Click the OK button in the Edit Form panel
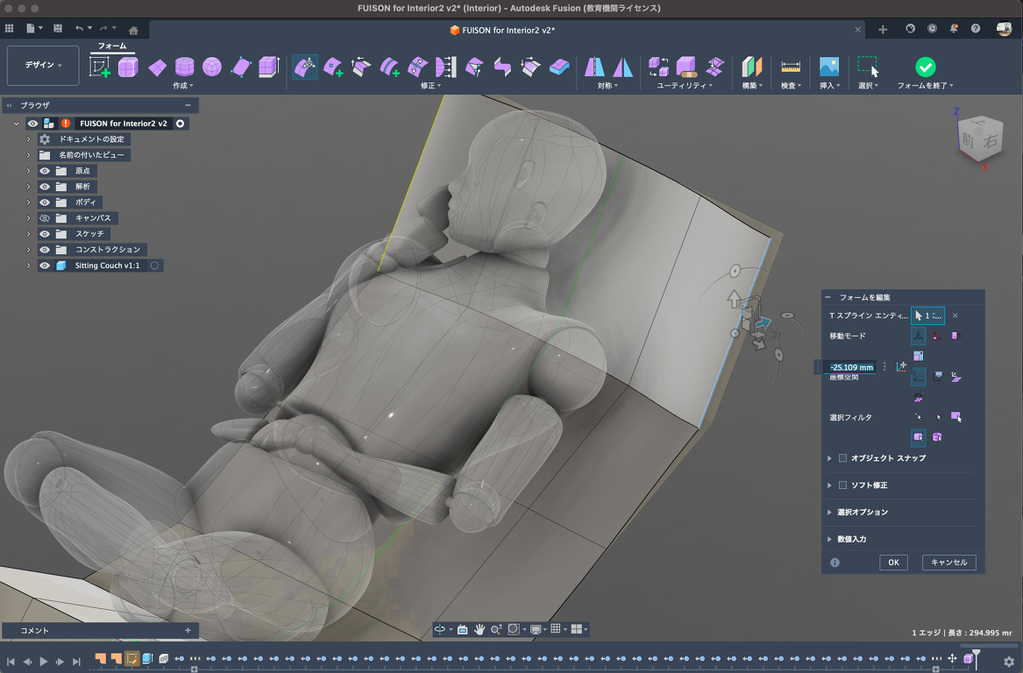1023x673 pixels. pyautogui.click(x=893, y=562)
